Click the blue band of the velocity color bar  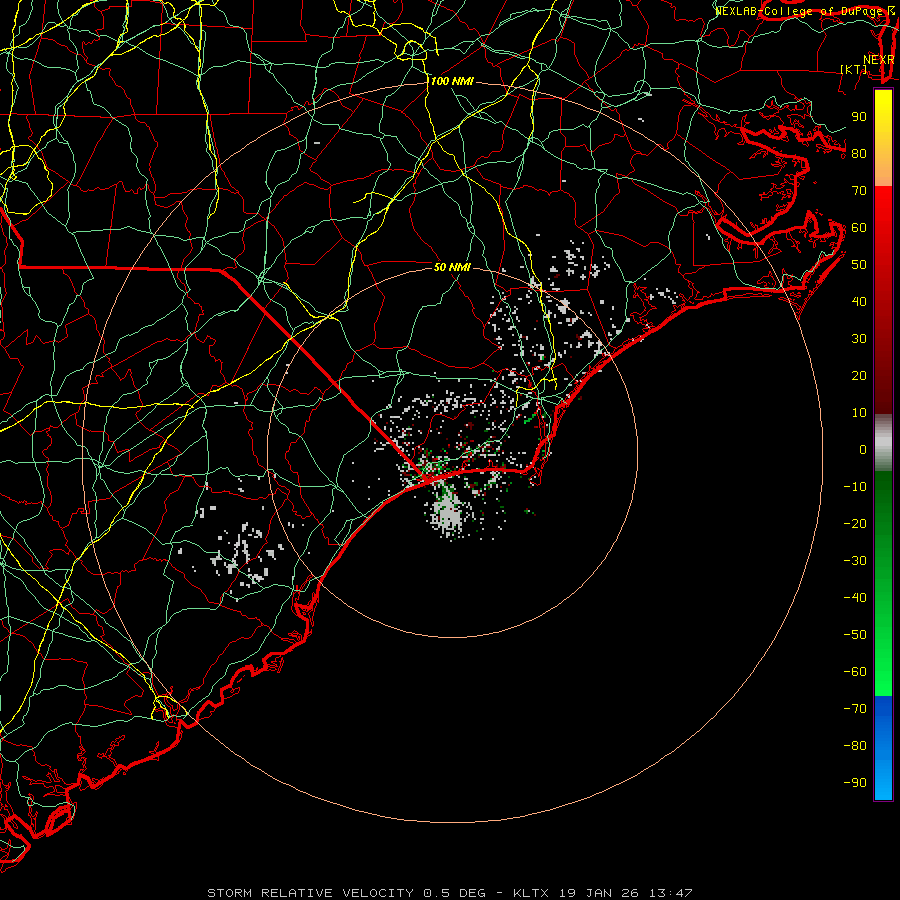click(883, 747)
